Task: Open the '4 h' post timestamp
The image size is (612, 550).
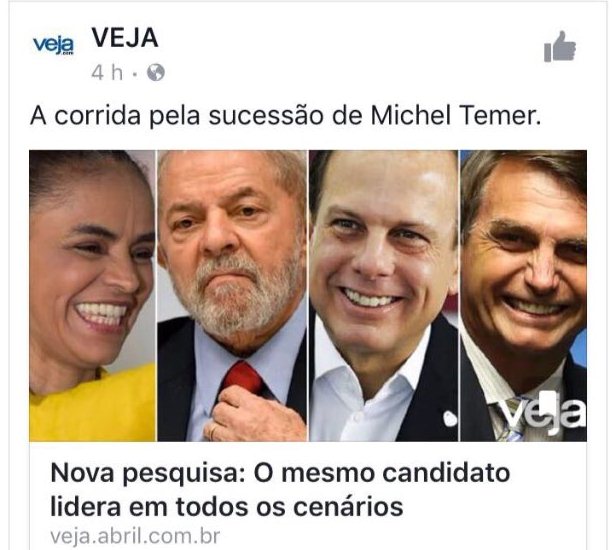Action: (106, 73)
